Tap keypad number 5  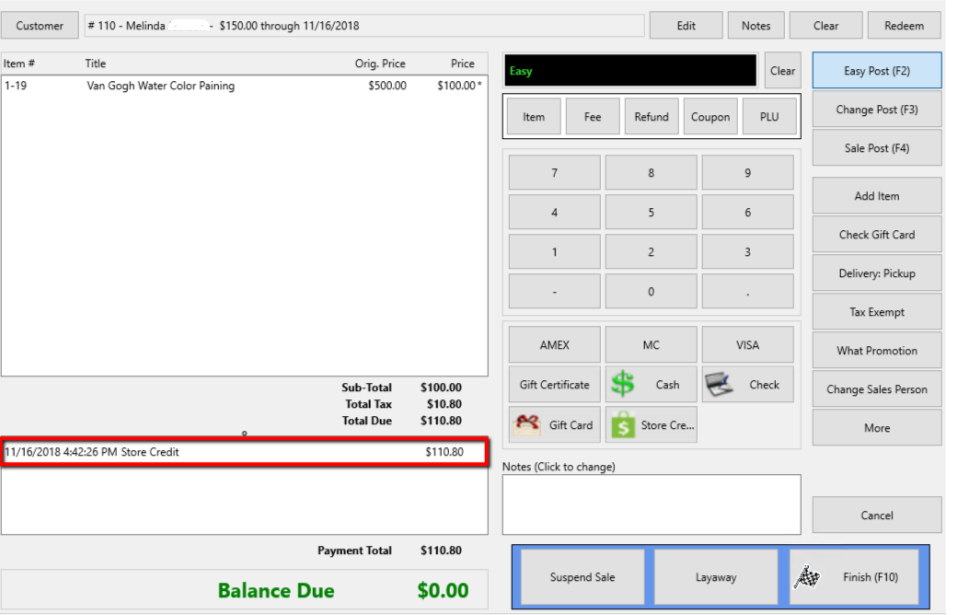[x=651, y=212]
